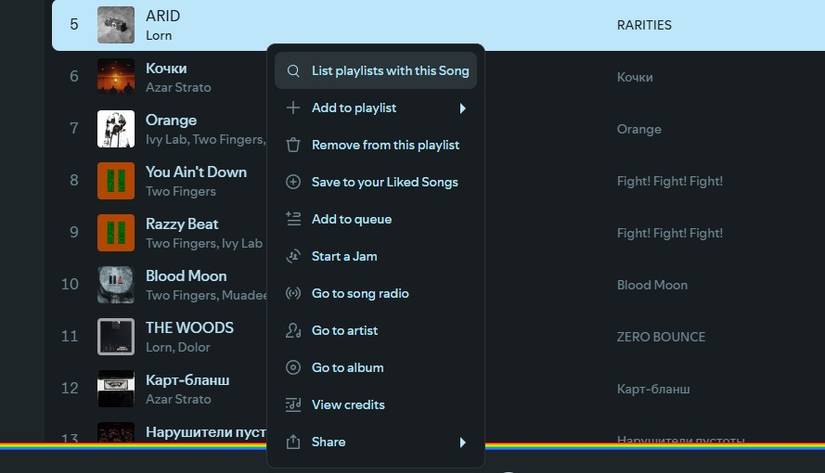Screen dimensions: 825x473
Task: Click the plus icon for Add to playlist
Action: (x=293, y=108)
